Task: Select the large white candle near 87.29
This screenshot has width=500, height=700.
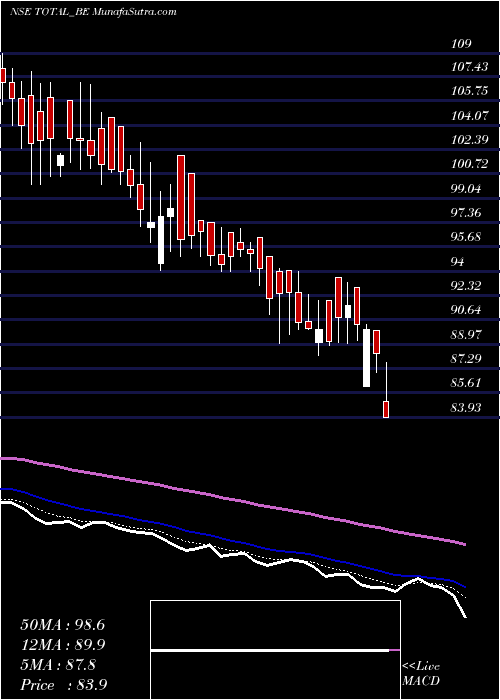Action: click(x=366, y=358)
